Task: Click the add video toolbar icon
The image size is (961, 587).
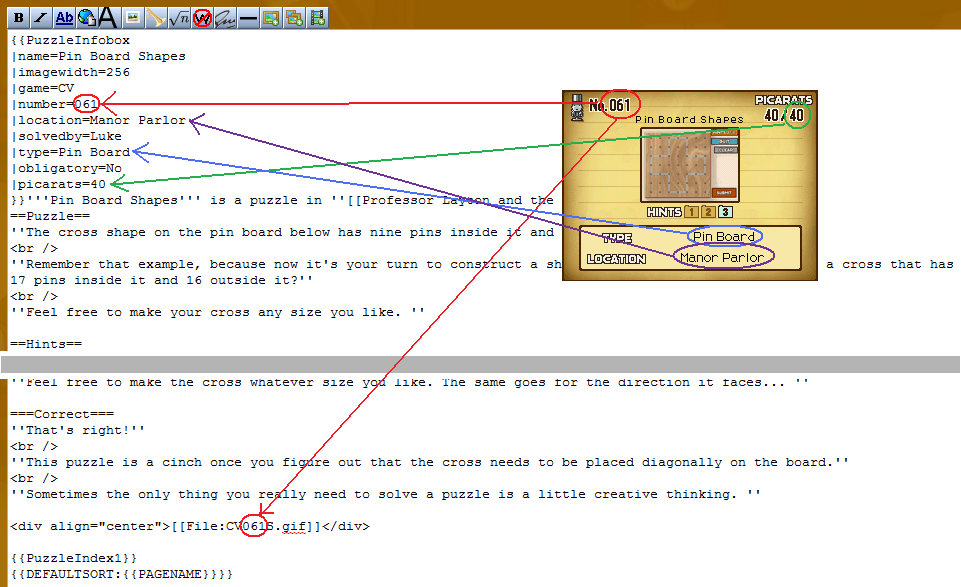Action: (x=317, y=18)
